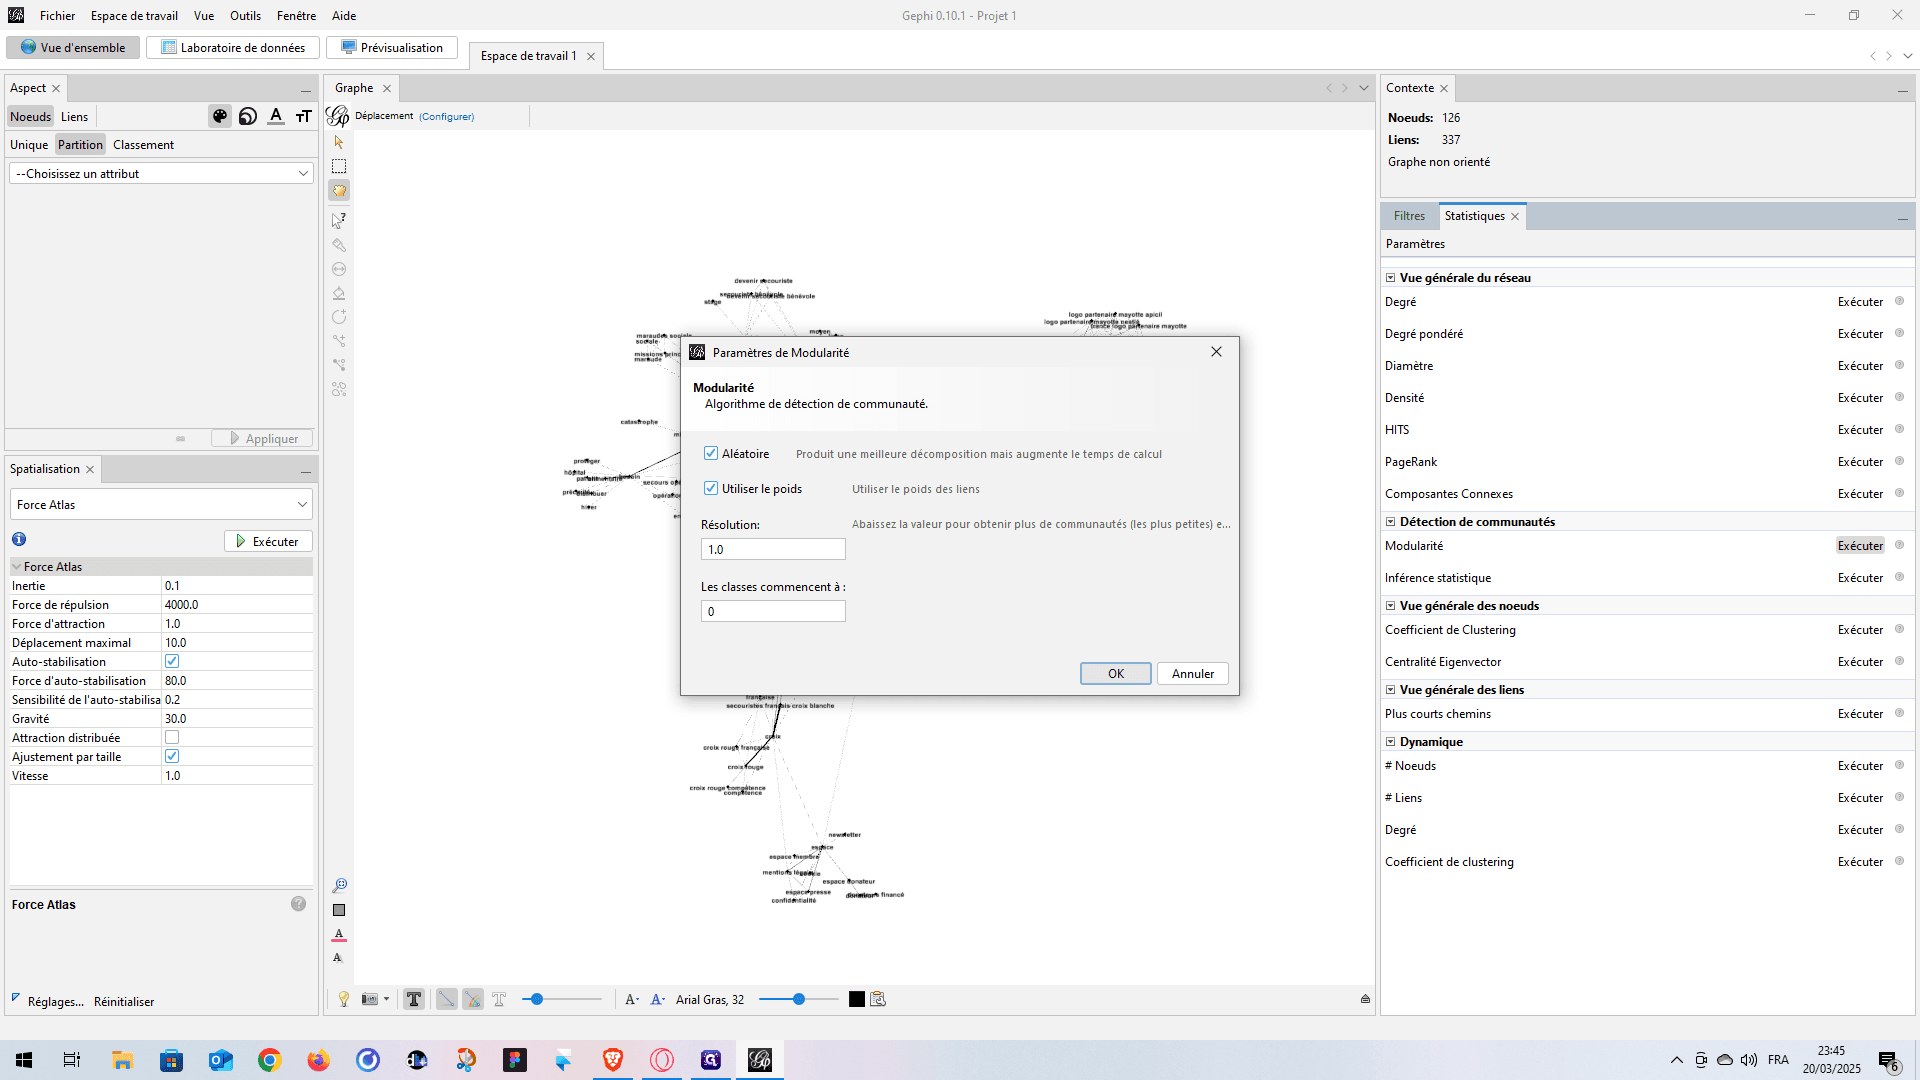
Task: Adjust the edge thickness slider
Action: (x=562, y=999)
